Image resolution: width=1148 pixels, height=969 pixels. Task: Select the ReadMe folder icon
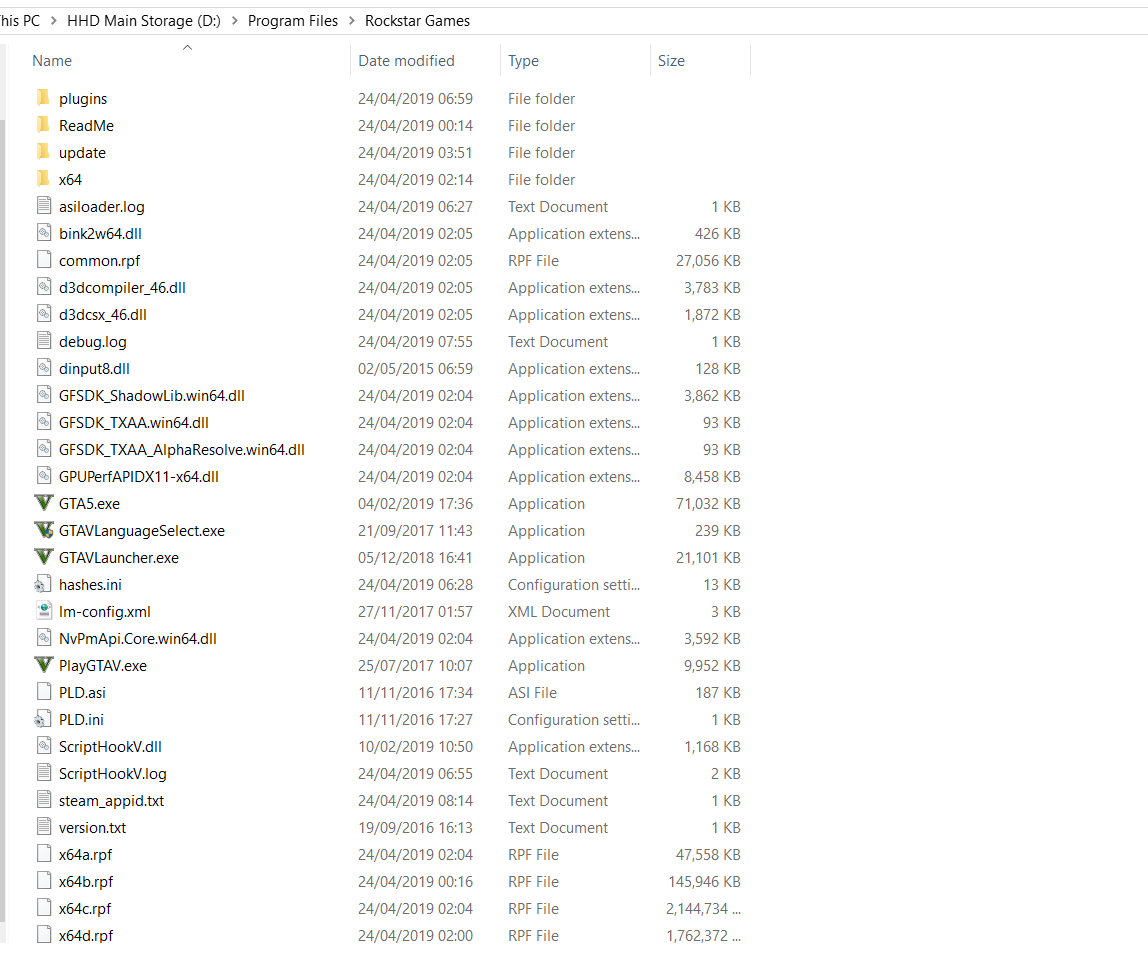point(44,125)
